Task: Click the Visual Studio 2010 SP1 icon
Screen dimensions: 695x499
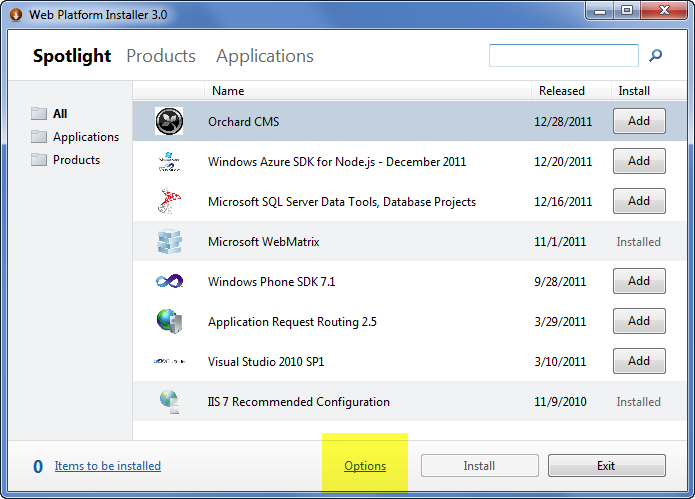Action: (169, 361)
